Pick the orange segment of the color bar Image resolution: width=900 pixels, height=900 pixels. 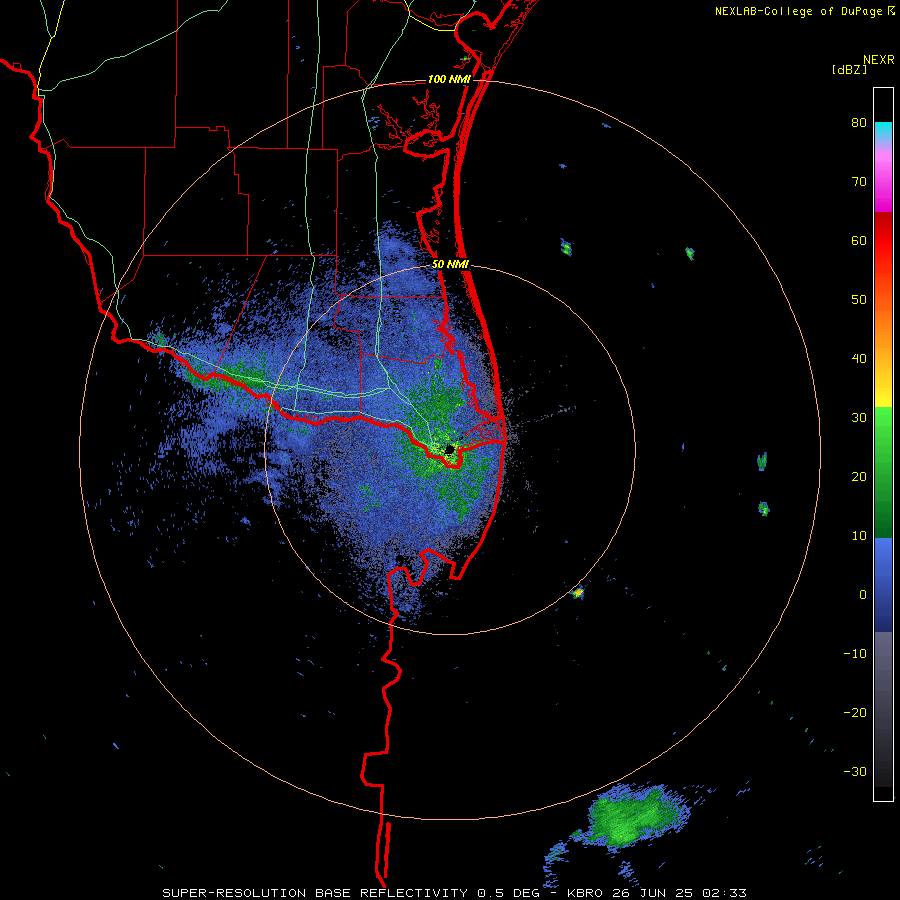pos(883,327)
